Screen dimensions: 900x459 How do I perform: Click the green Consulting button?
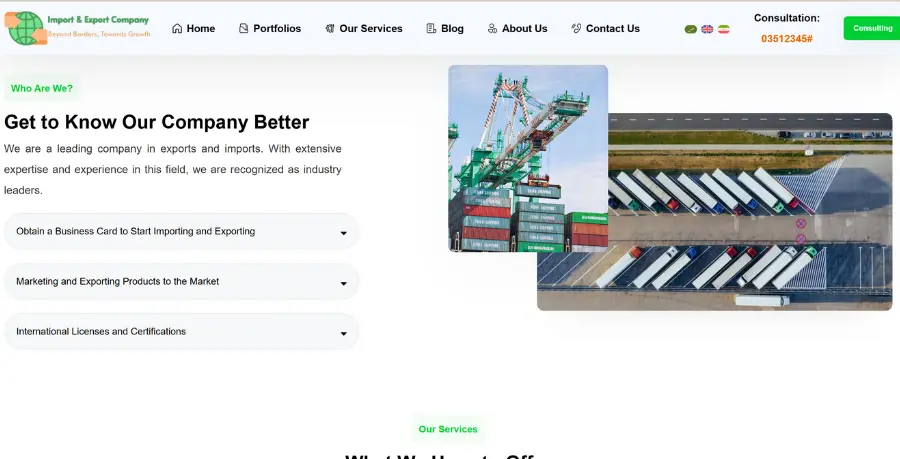(872, 28)
